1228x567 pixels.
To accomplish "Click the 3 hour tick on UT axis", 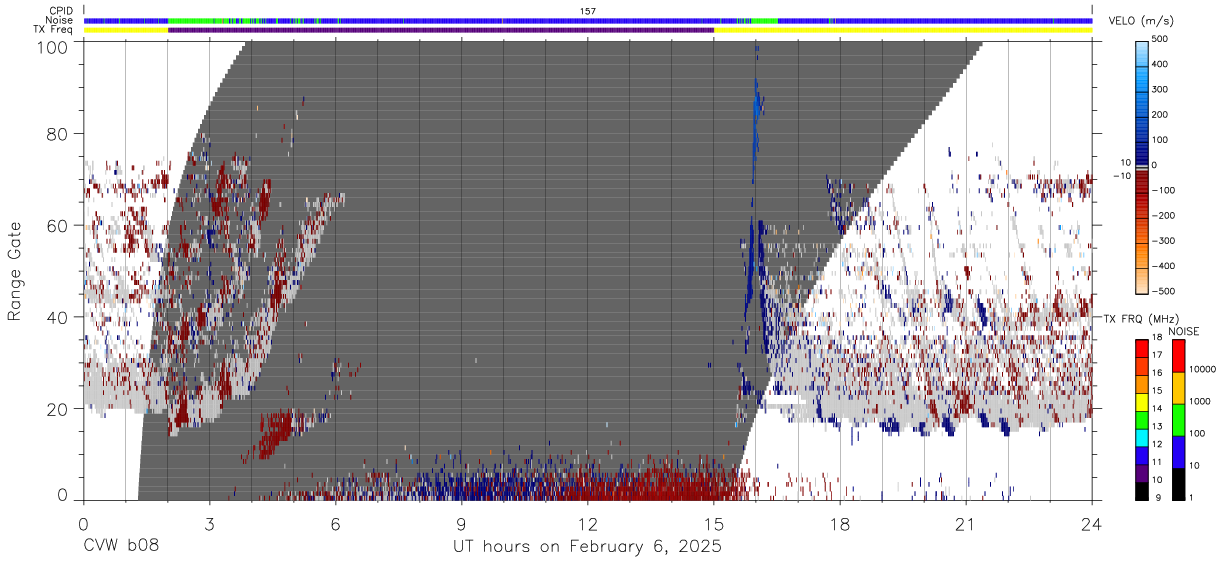I will pyautogui.click(x=209, y=523).
